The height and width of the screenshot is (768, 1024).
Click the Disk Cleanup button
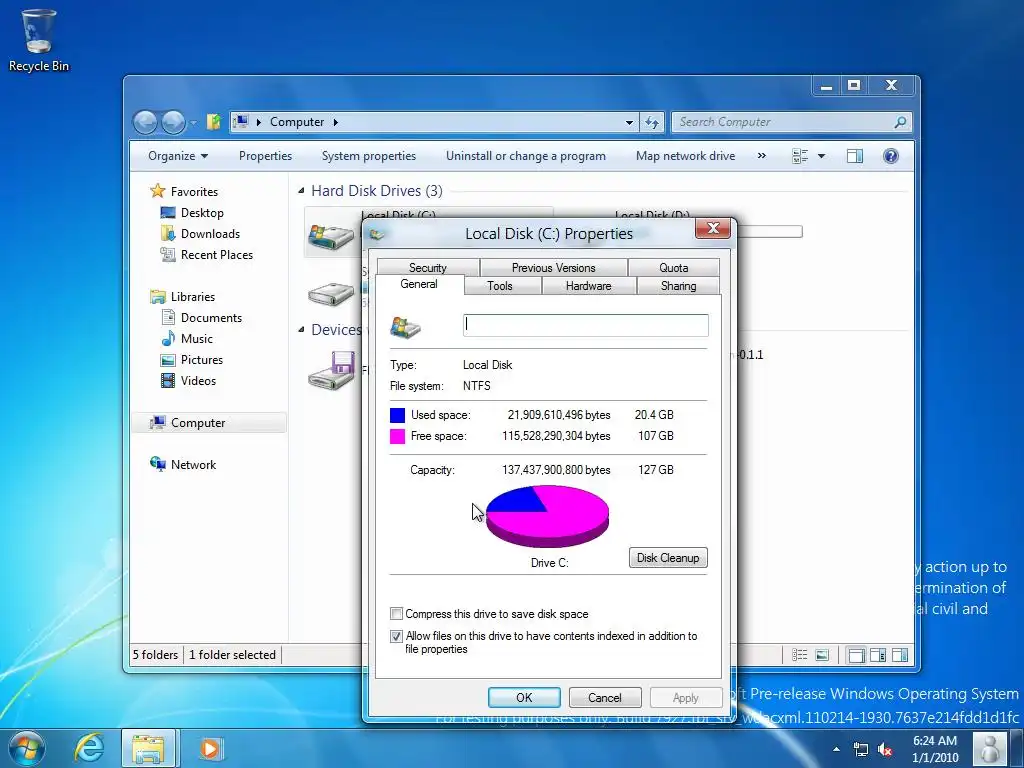tap(668, 558)
